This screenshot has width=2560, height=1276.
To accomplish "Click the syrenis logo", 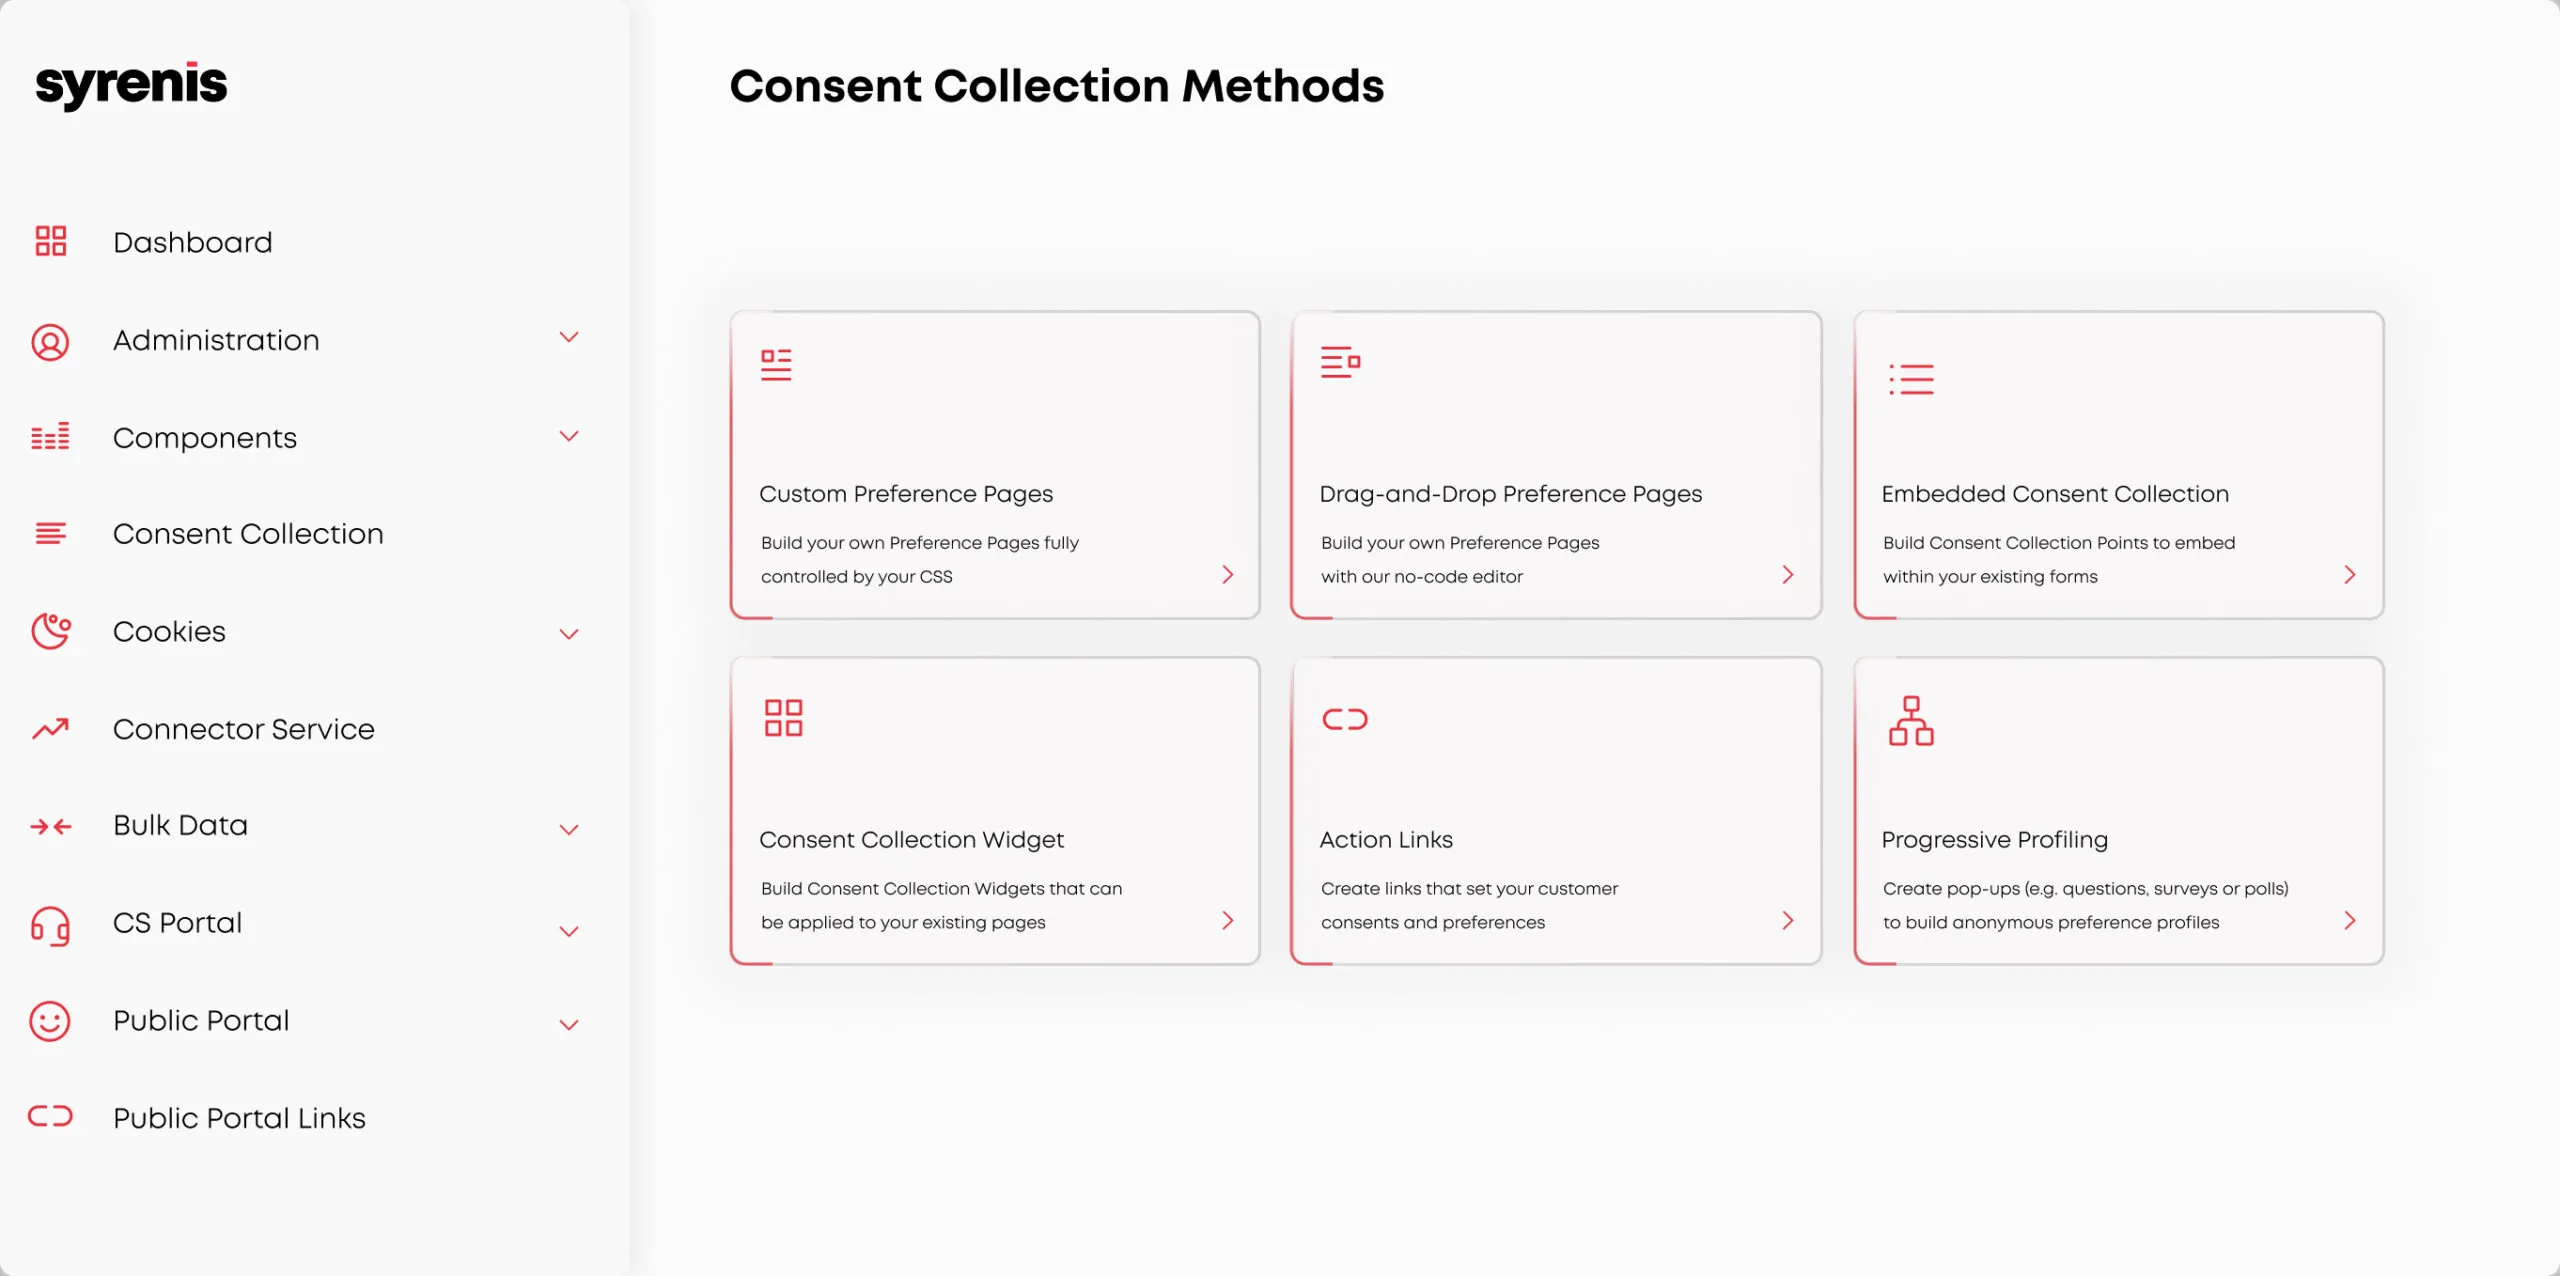I will pyautogui.click(x=131, y=85).
